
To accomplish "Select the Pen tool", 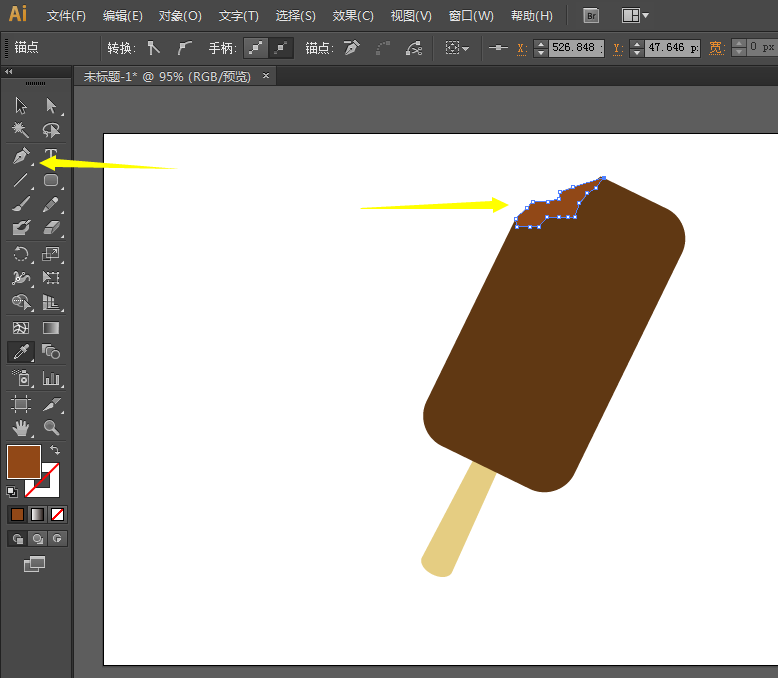I will pos(21,156).
